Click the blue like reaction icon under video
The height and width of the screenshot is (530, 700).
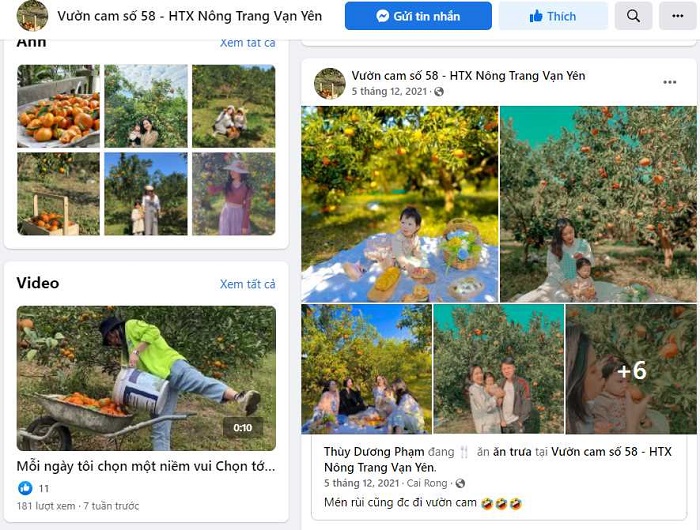pyautogui.click(x=25, y=488)
